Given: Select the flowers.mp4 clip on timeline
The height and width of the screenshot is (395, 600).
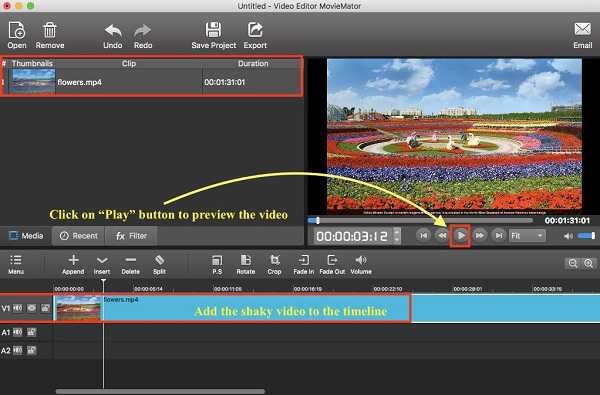Looking at the screenshot, I should click(326, 308).
